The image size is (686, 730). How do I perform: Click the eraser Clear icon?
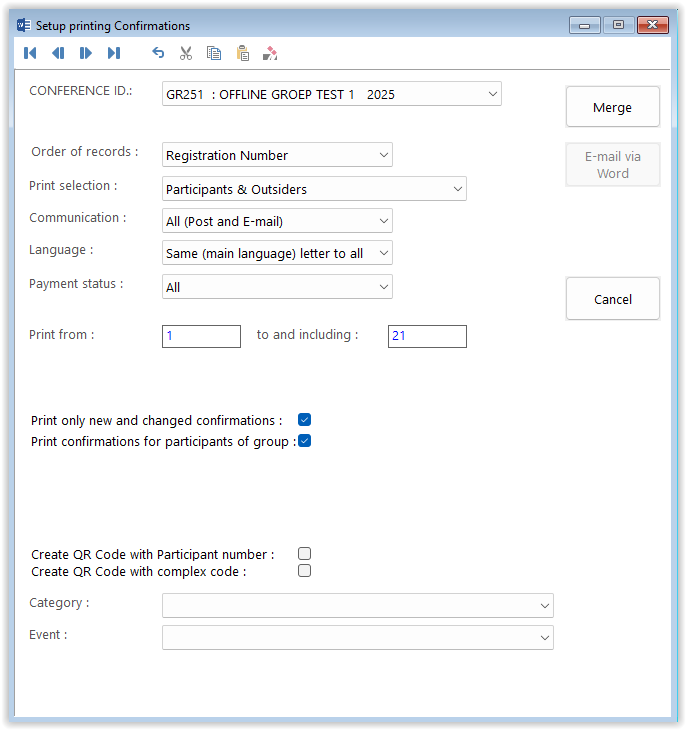point(270,53)
